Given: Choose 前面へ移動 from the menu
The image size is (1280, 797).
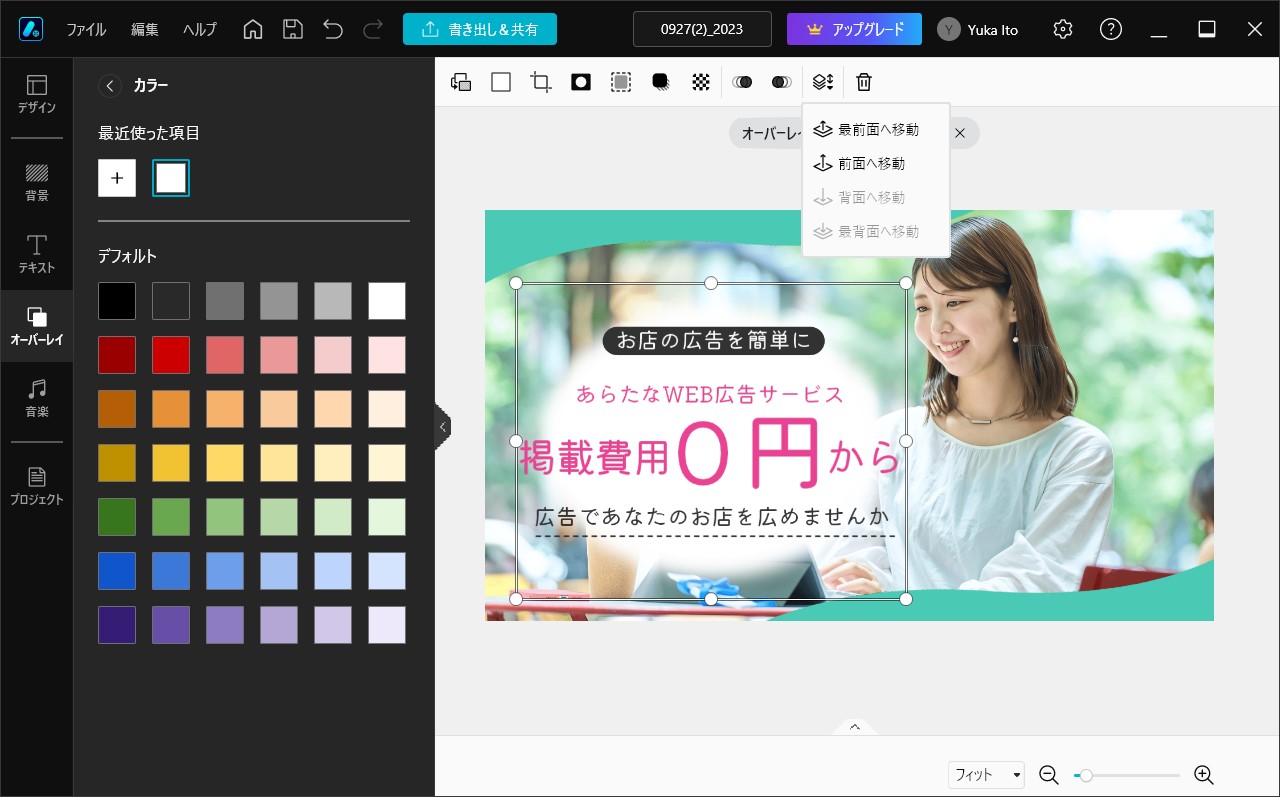Looking at the screenshot, I should coord(876,164).
